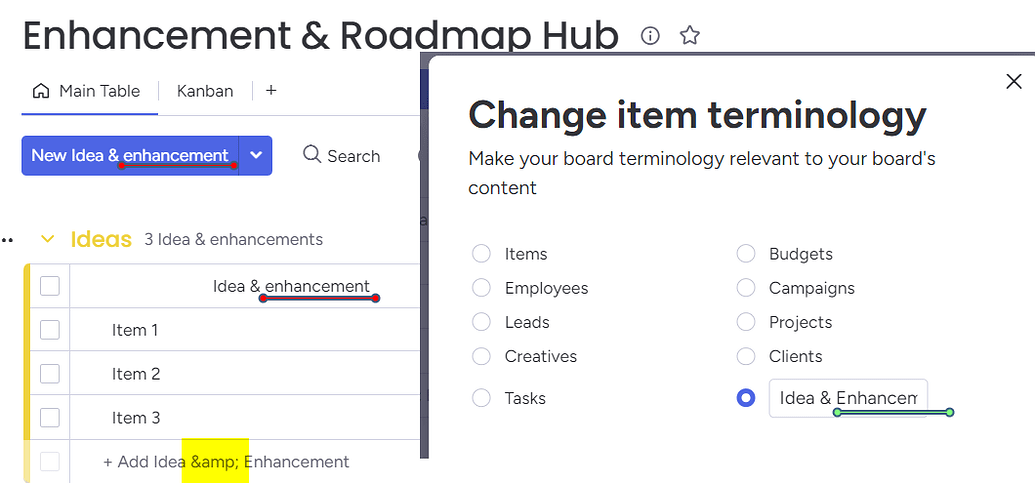The image size is (1035, 483).
Task: Pick the Campaigns radio option
Action: (745, 288)
